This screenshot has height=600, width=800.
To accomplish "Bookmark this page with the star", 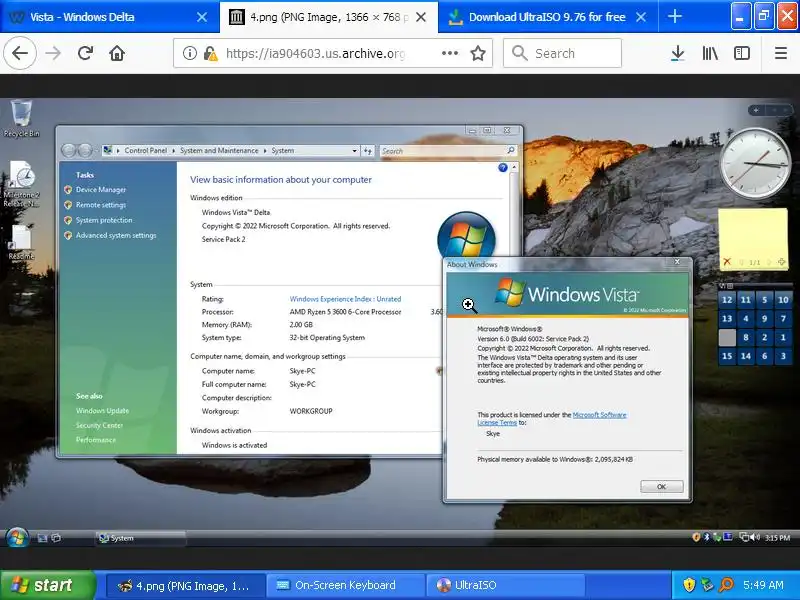I will (x=478, y=53).
